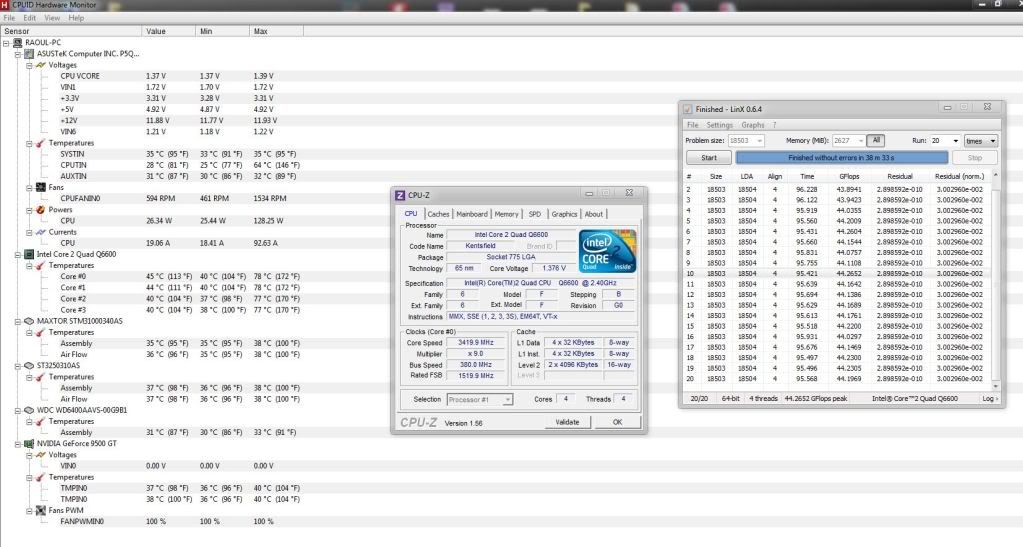Open the File menu in Hardware Monitor
This screenshot has width=1023, height=547.
pyautogui.click(x=9, y=18)
